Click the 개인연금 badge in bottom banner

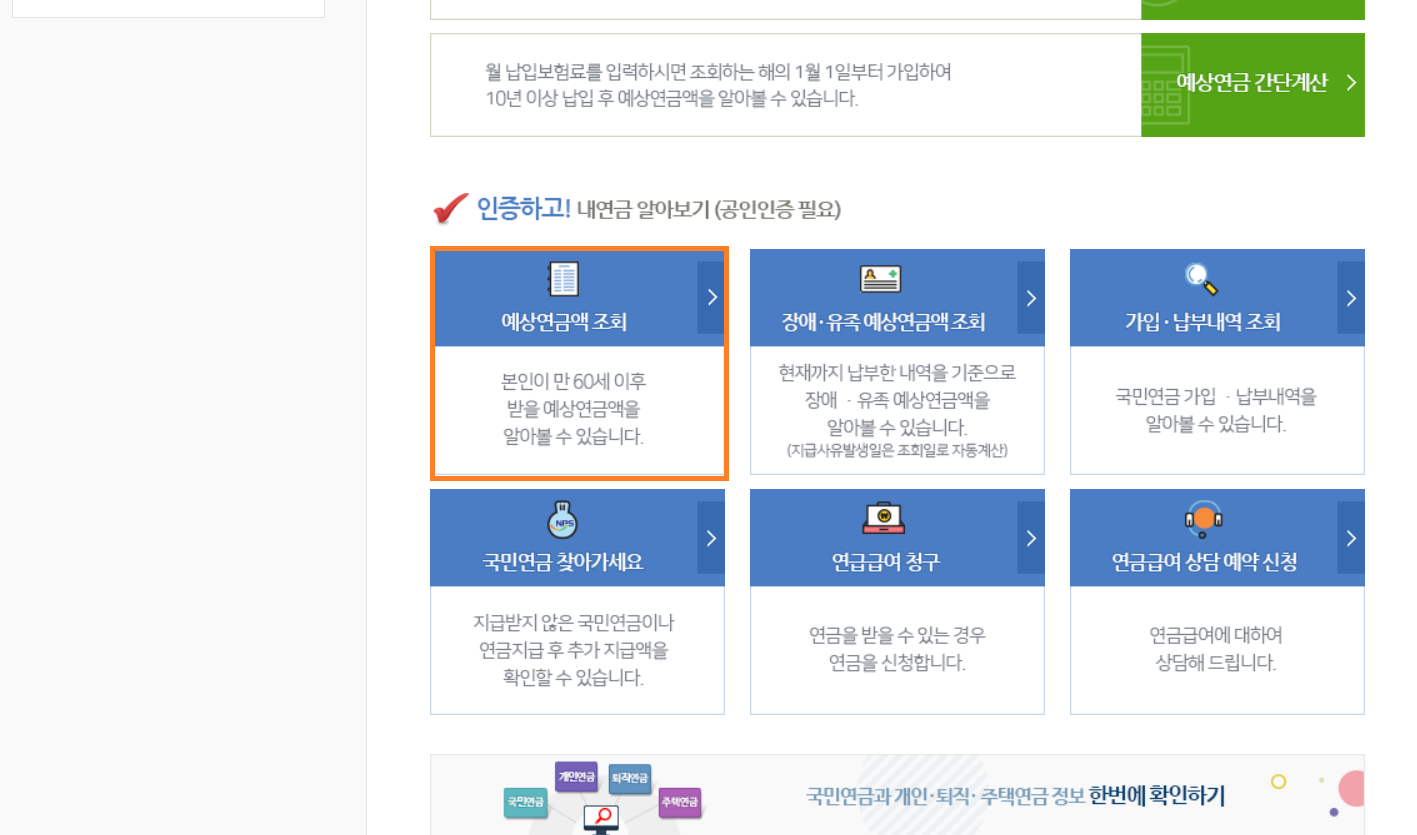(576, 777)
